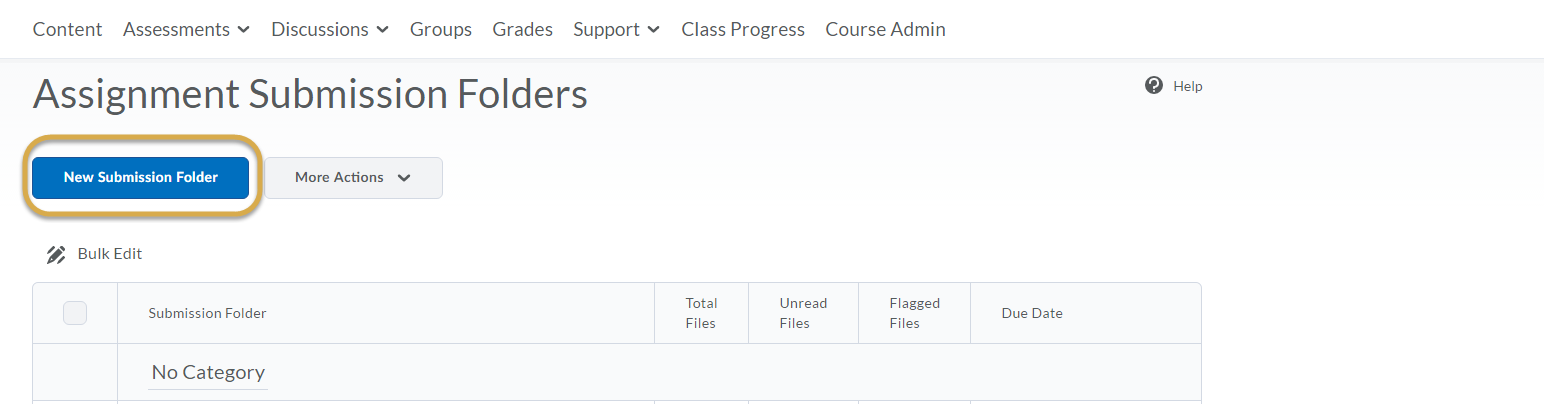Screen dimensions: 1544x404
Task: Open the Discussions menu
Action: [x=330, y=30]
